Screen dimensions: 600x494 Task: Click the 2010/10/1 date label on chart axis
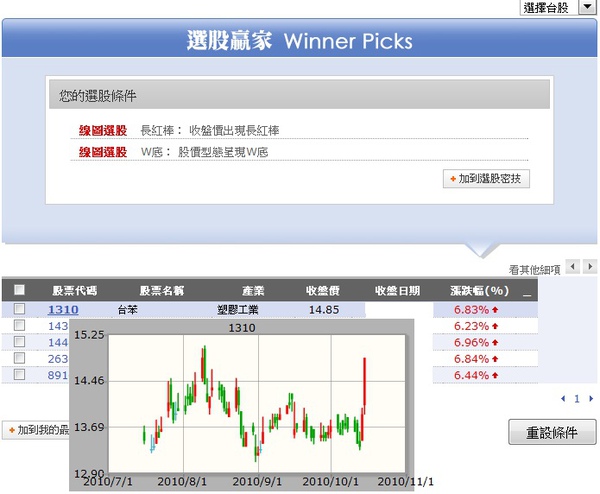point(331,481)
